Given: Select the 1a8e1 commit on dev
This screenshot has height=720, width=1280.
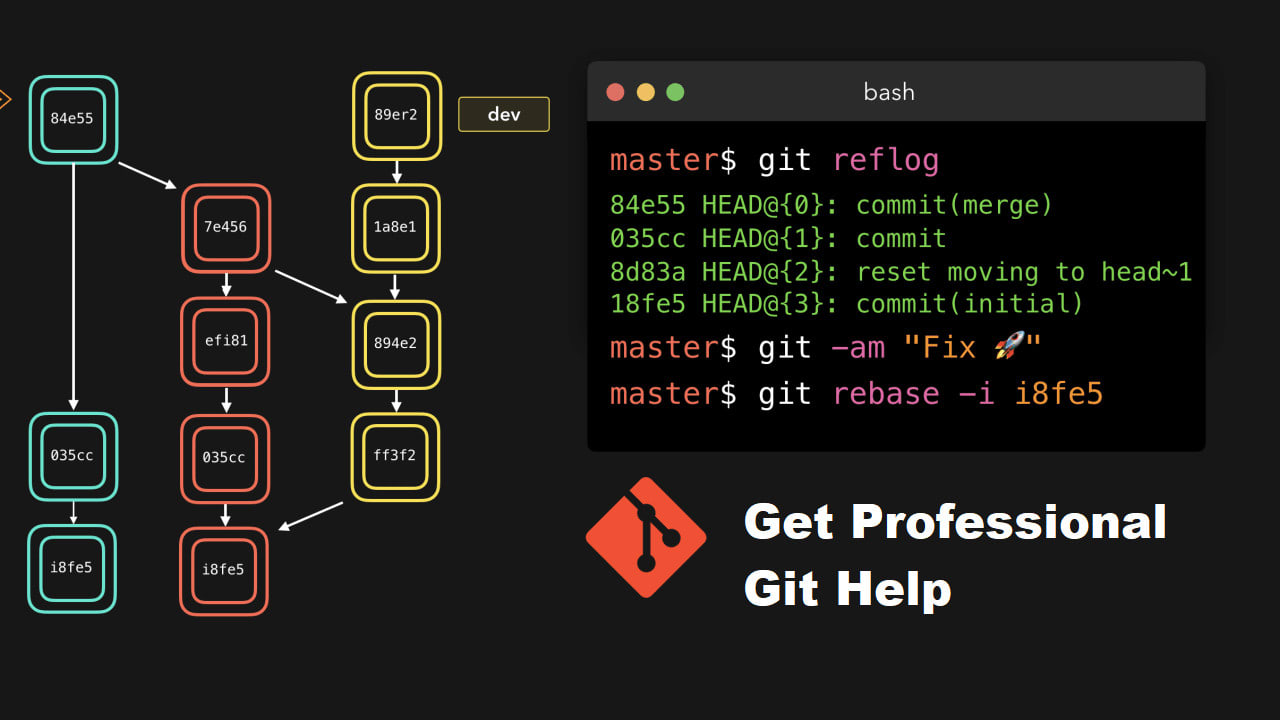Looking at the screenshot, I should [x=396, y=228].
